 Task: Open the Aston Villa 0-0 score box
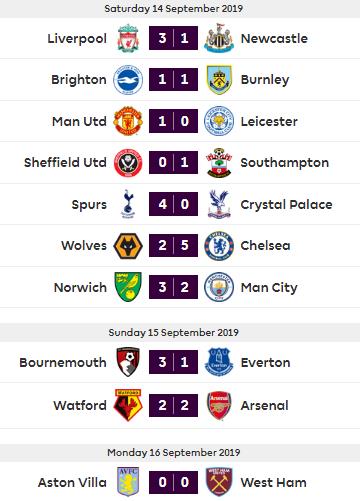(x=173, y=482)
